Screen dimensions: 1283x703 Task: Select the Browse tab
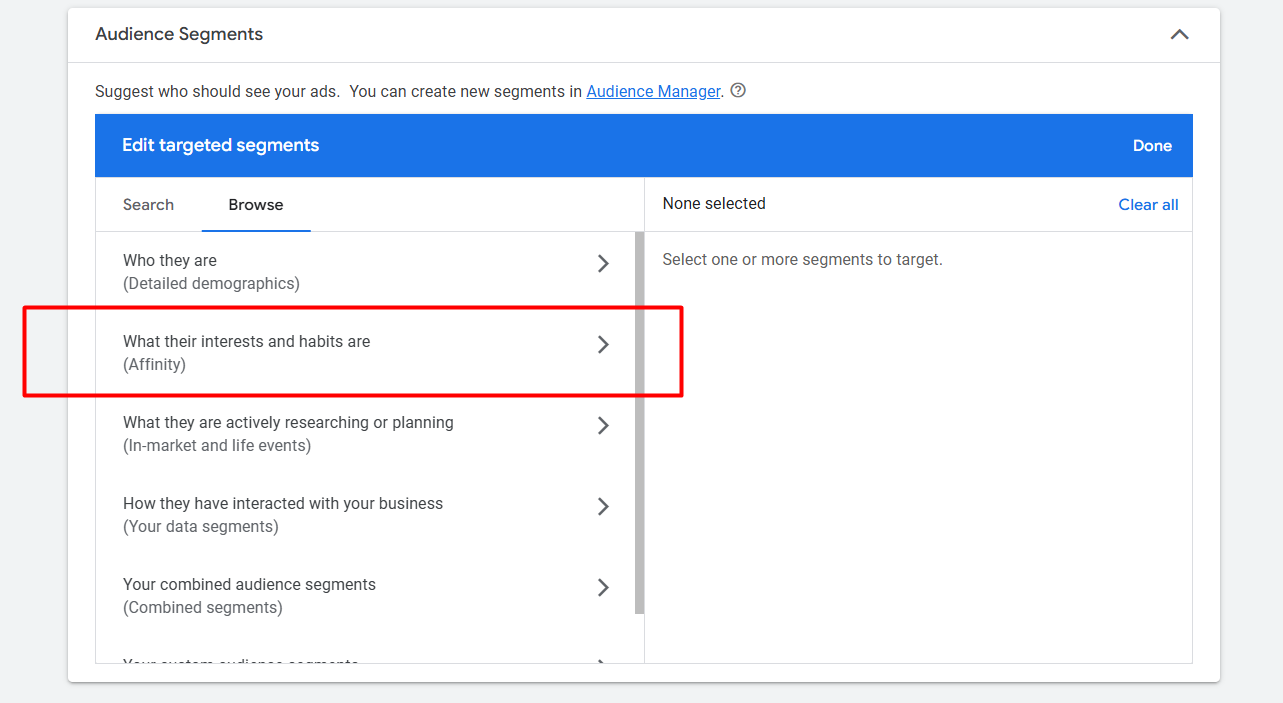pos(256,205)
